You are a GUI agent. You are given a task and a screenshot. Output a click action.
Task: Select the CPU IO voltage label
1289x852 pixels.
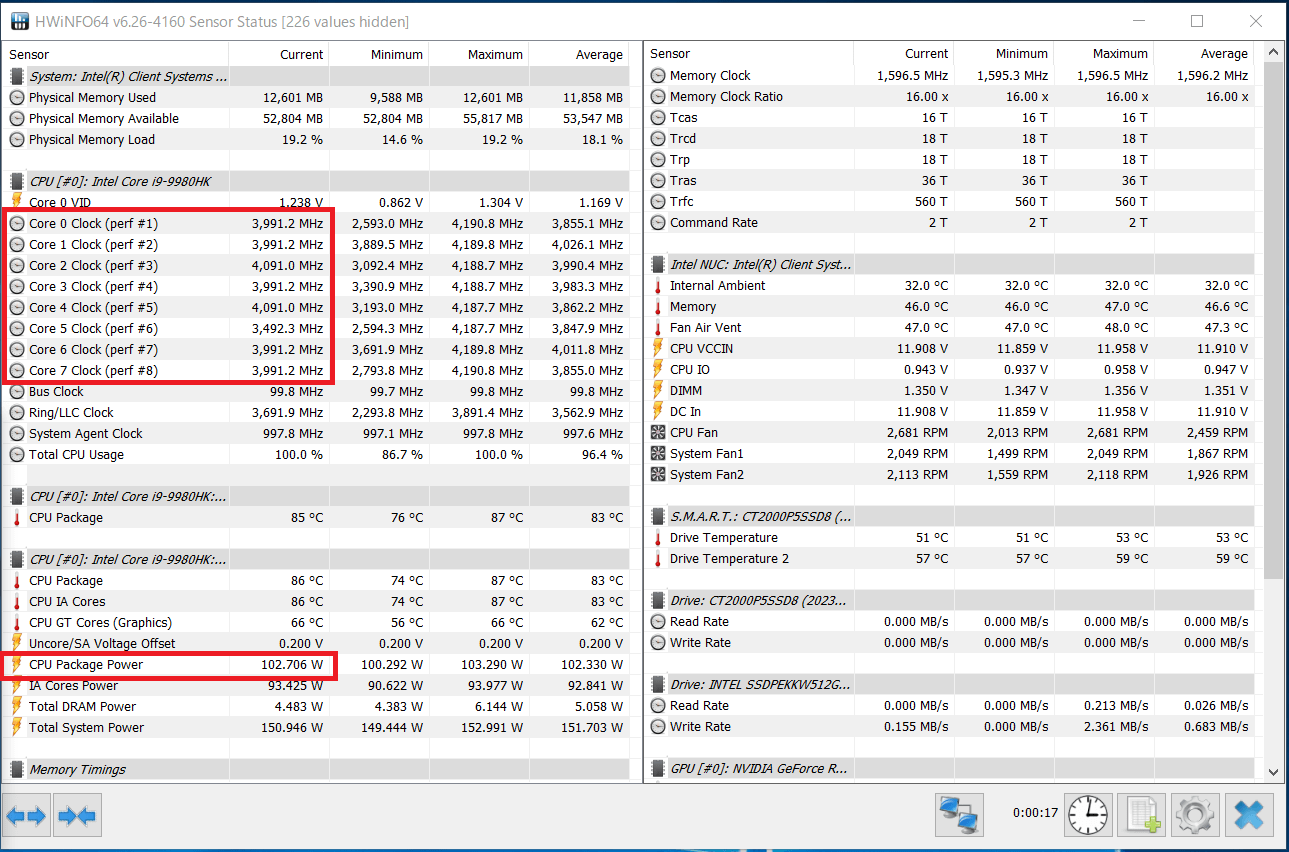tap(690, 370)
